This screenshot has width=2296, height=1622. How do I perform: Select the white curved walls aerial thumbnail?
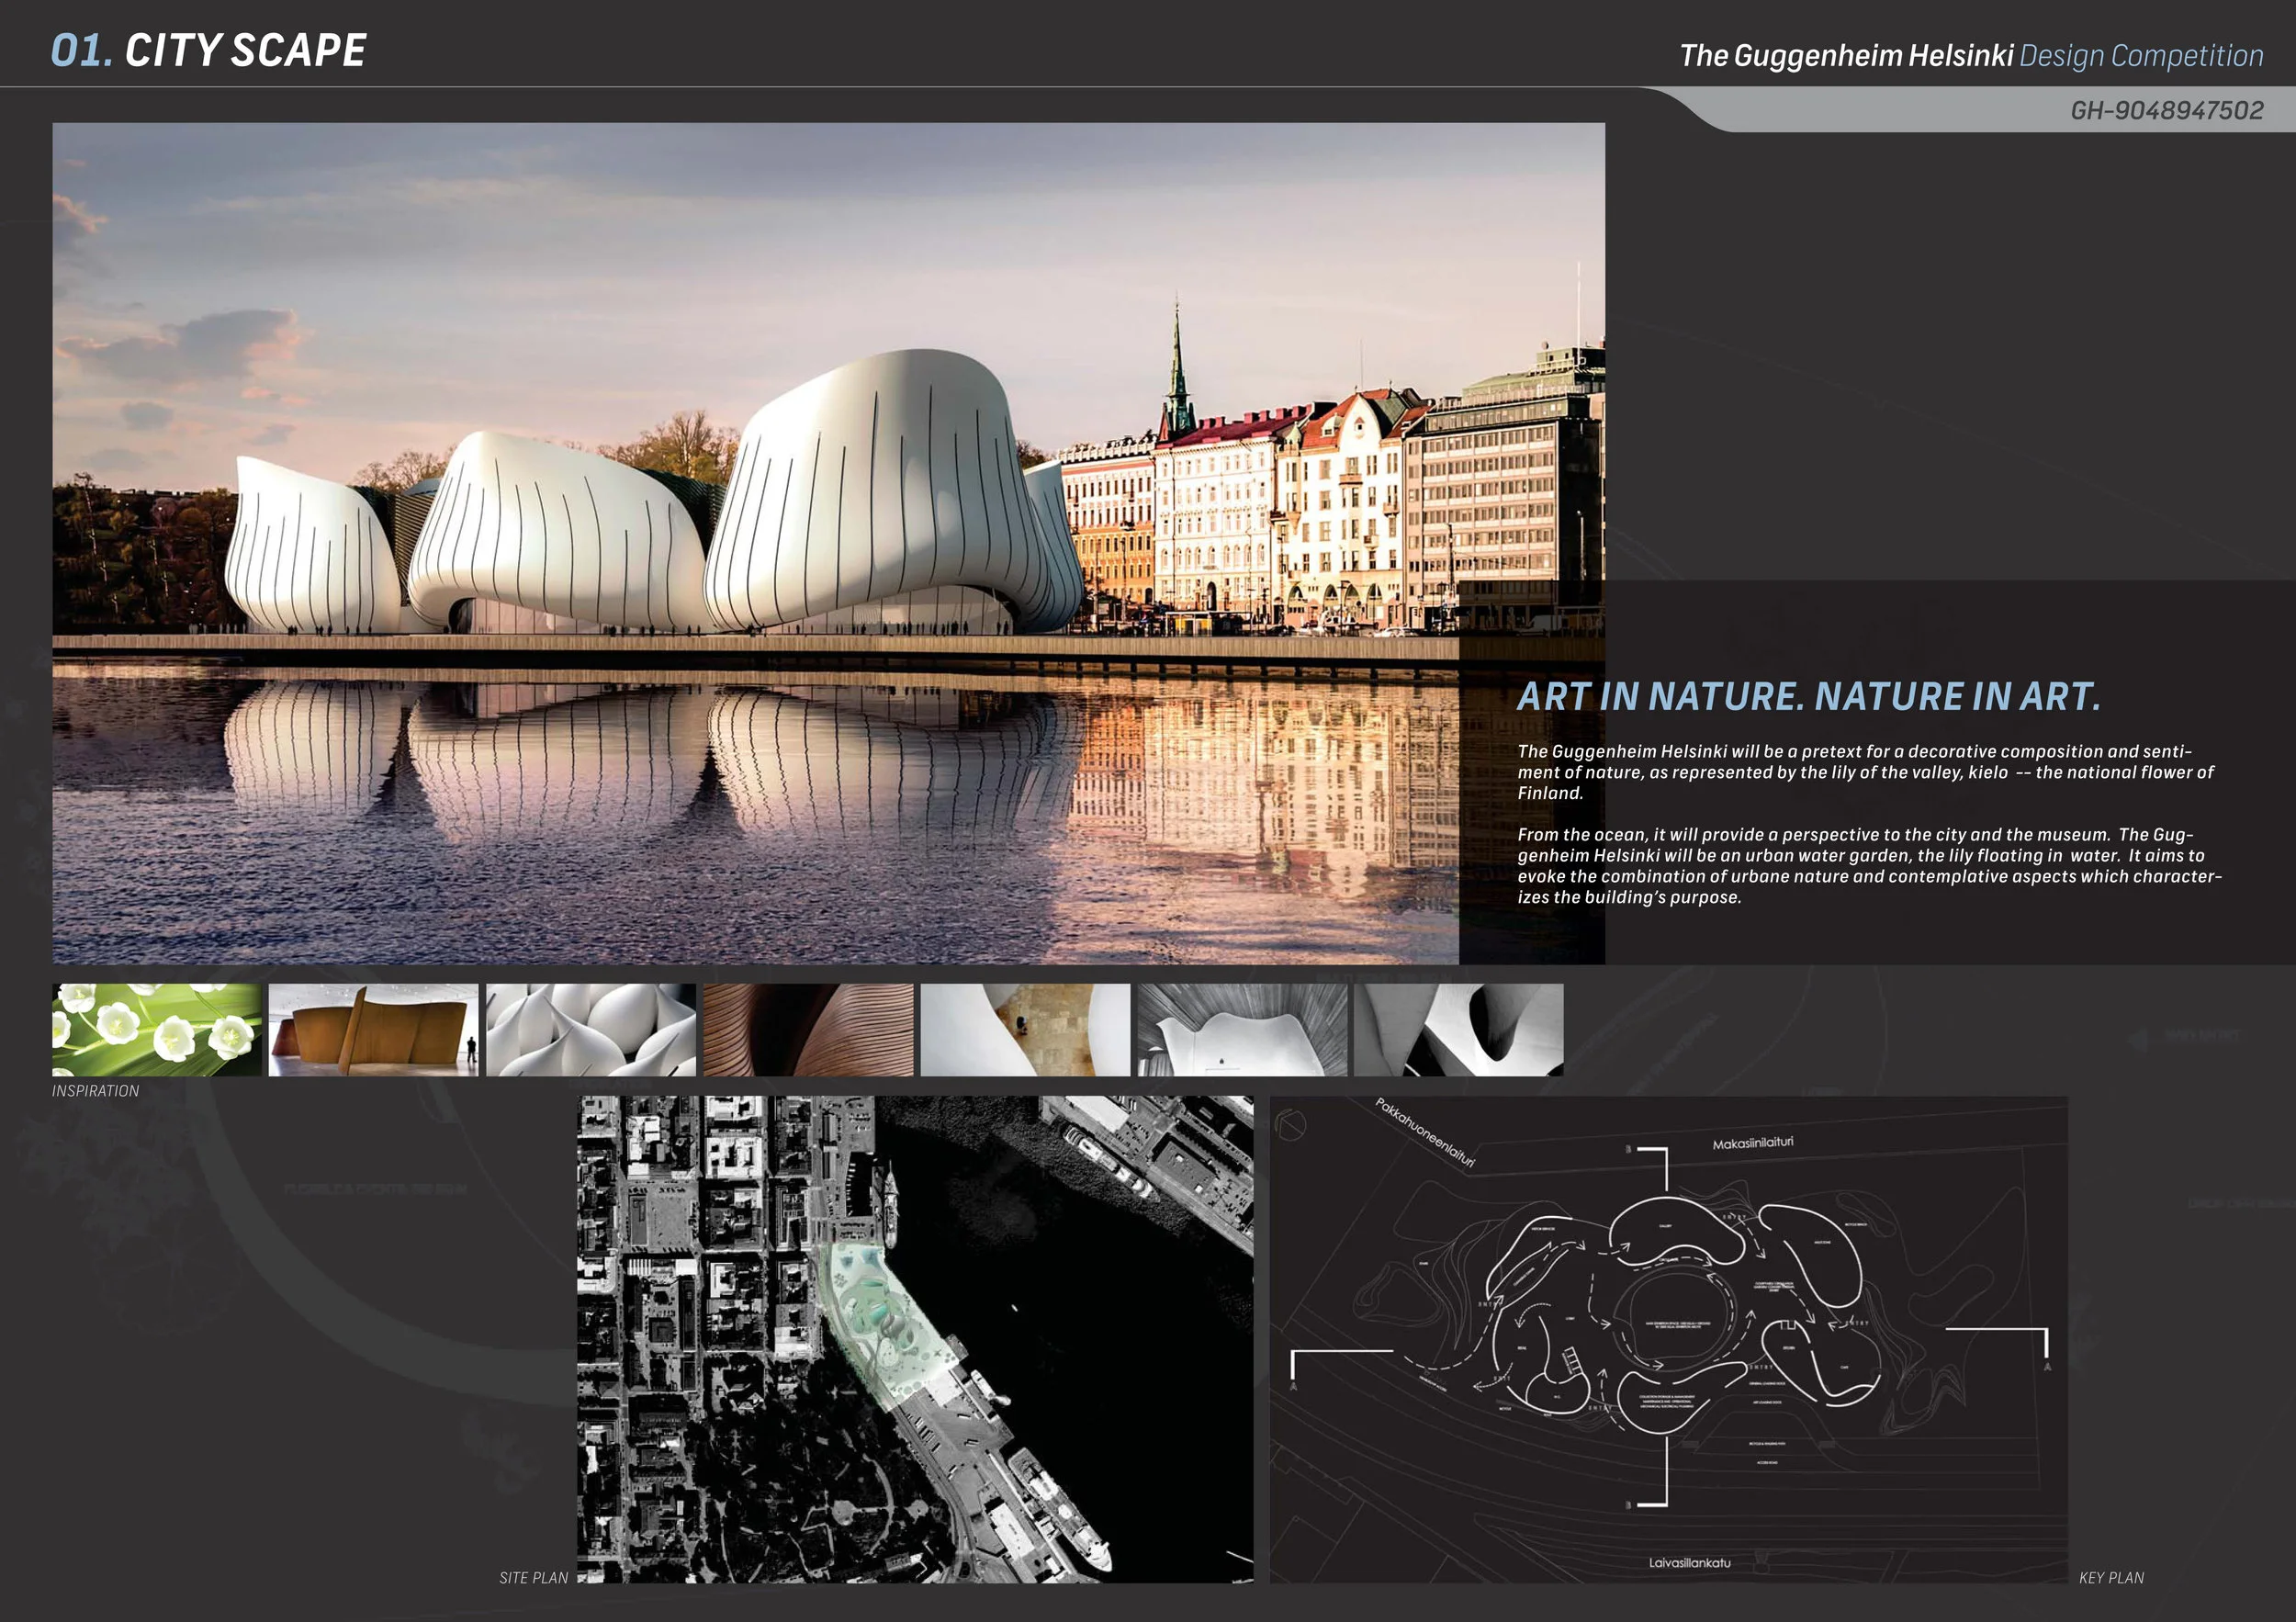[1025, 1030]
